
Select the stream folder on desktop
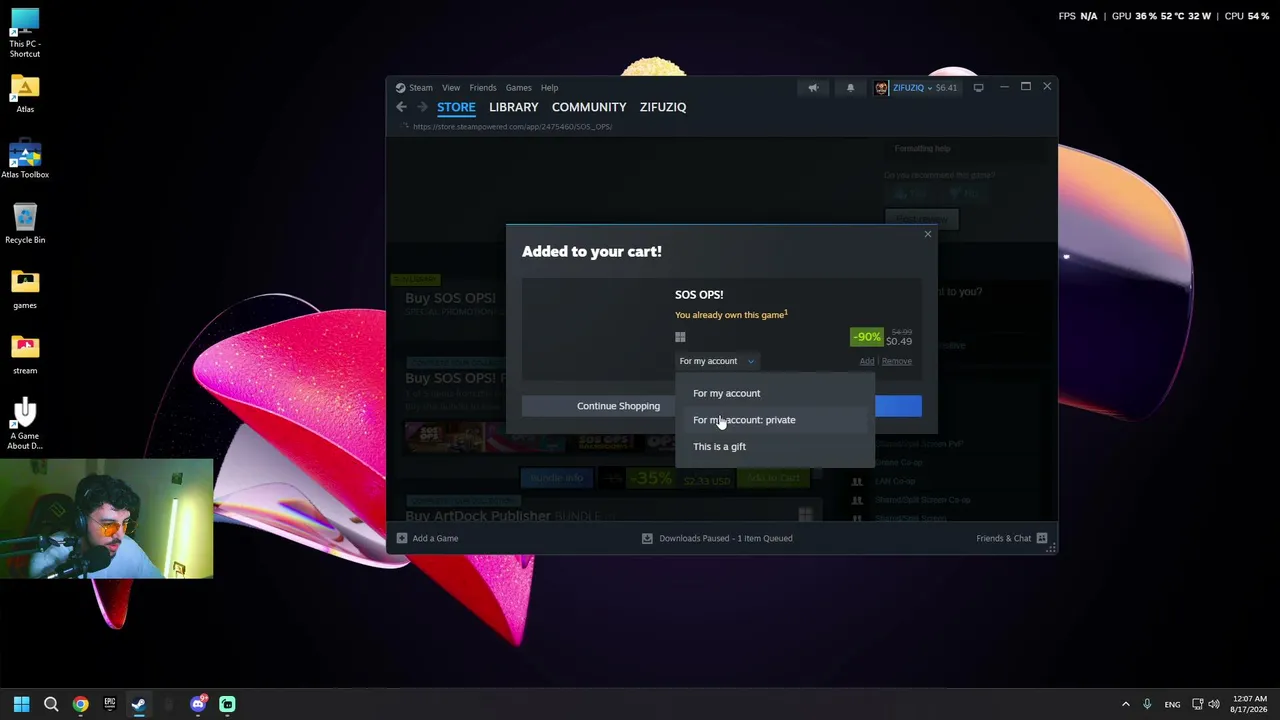click(x=25, y=356)
